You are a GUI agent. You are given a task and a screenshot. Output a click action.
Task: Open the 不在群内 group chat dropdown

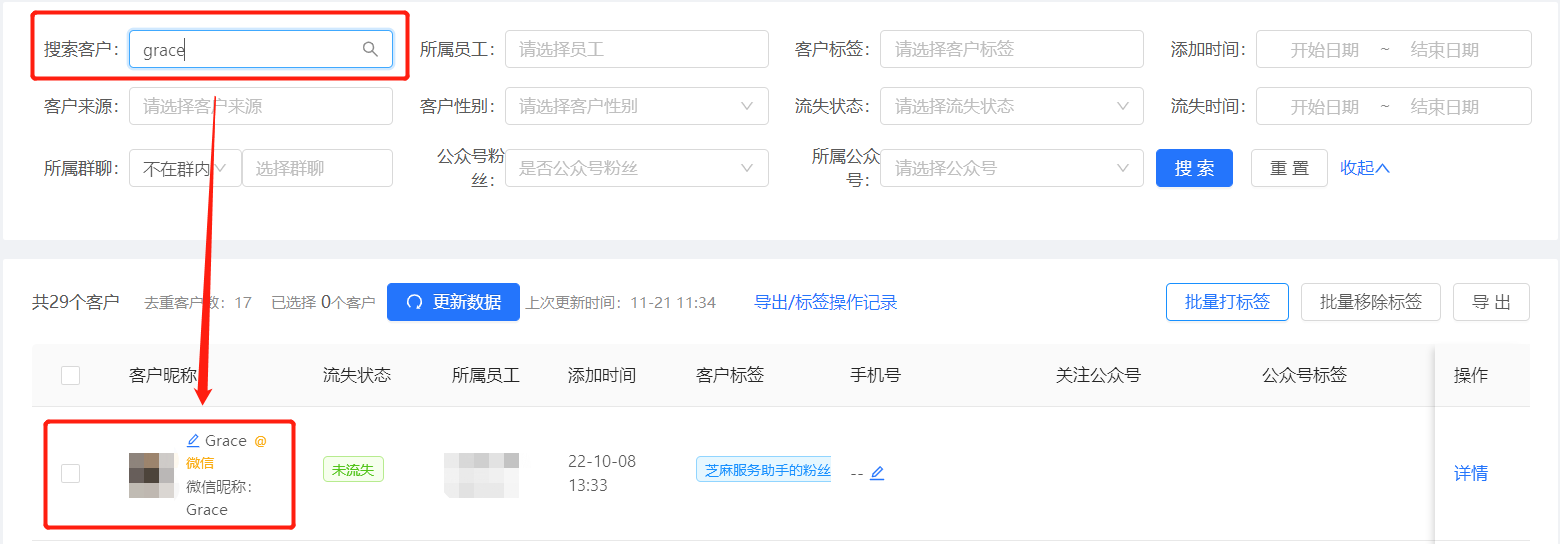(x=185, y=168)
